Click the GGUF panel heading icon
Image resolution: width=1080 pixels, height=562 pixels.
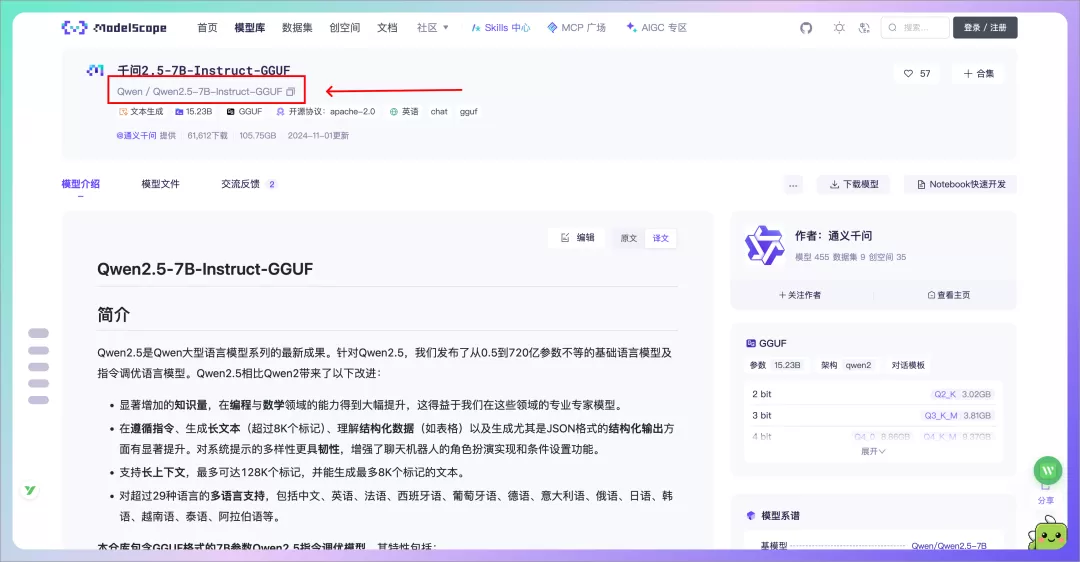(x=751, y=343)
